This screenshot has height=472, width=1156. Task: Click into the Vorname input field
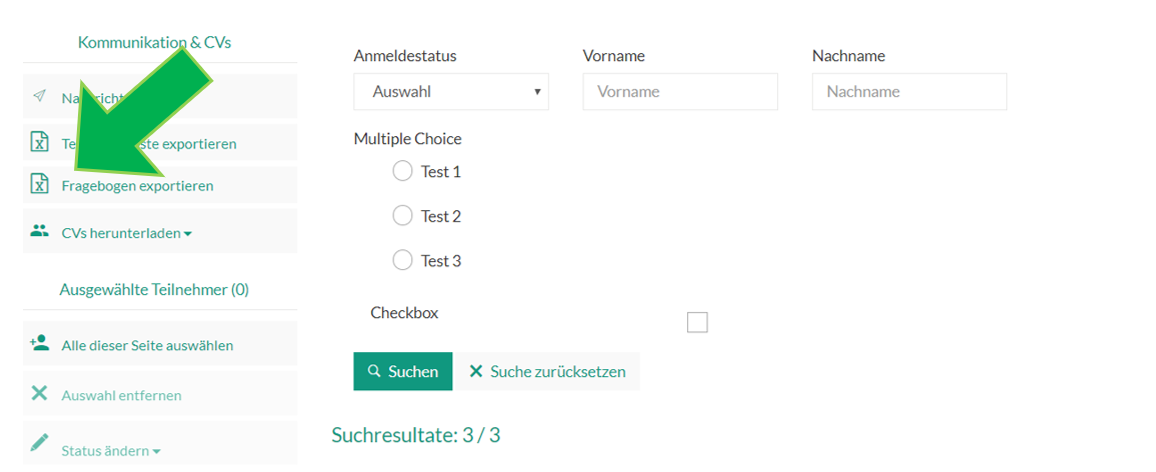click(x=680, y=91)
